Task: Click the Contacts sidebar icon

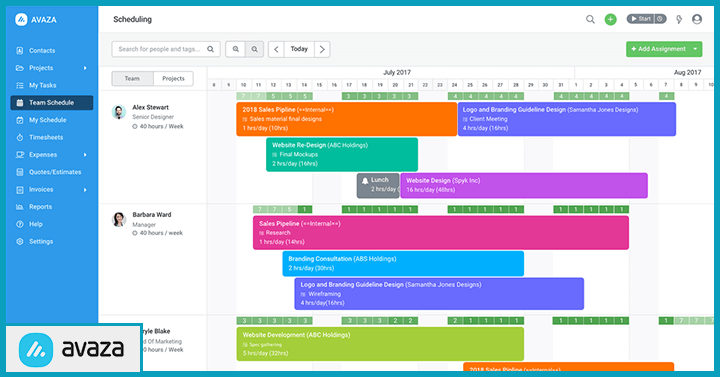Action: (20, 51)
